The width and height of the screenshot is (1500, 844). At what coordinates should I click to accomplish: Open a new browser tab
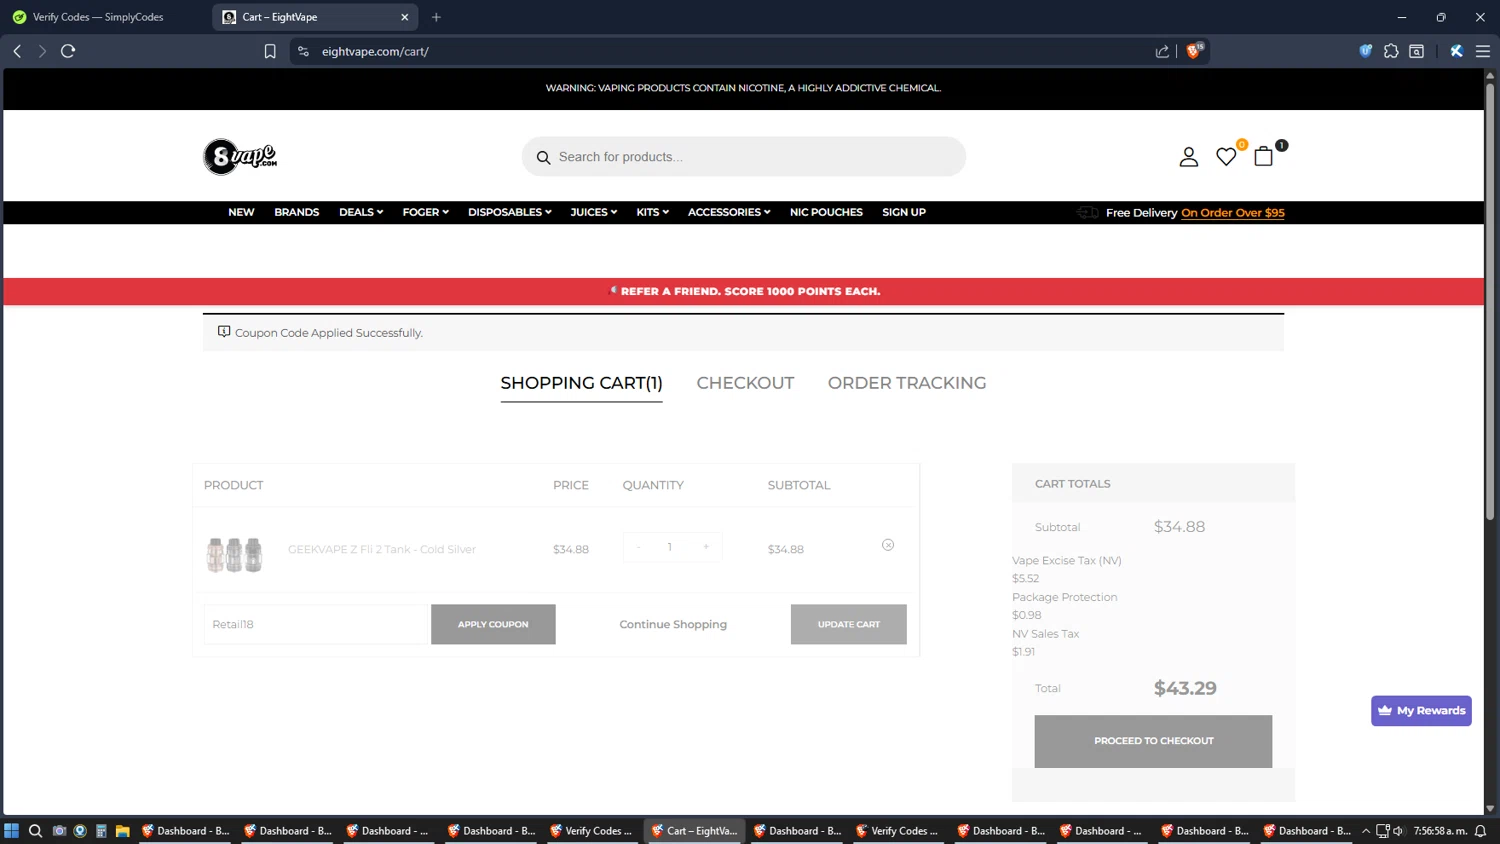[x=436, y=17]
